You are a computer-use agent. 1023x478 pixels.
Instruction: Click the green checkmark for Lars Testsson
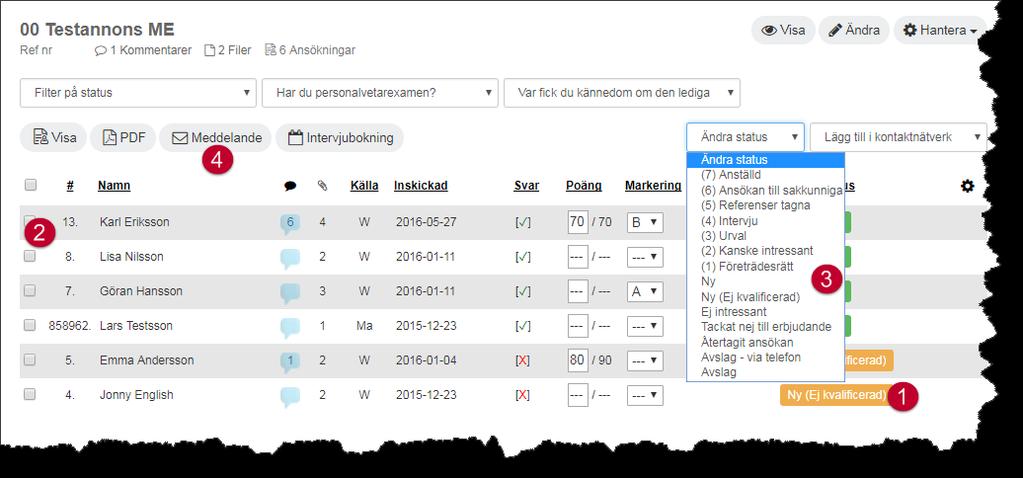pos(523,326)
